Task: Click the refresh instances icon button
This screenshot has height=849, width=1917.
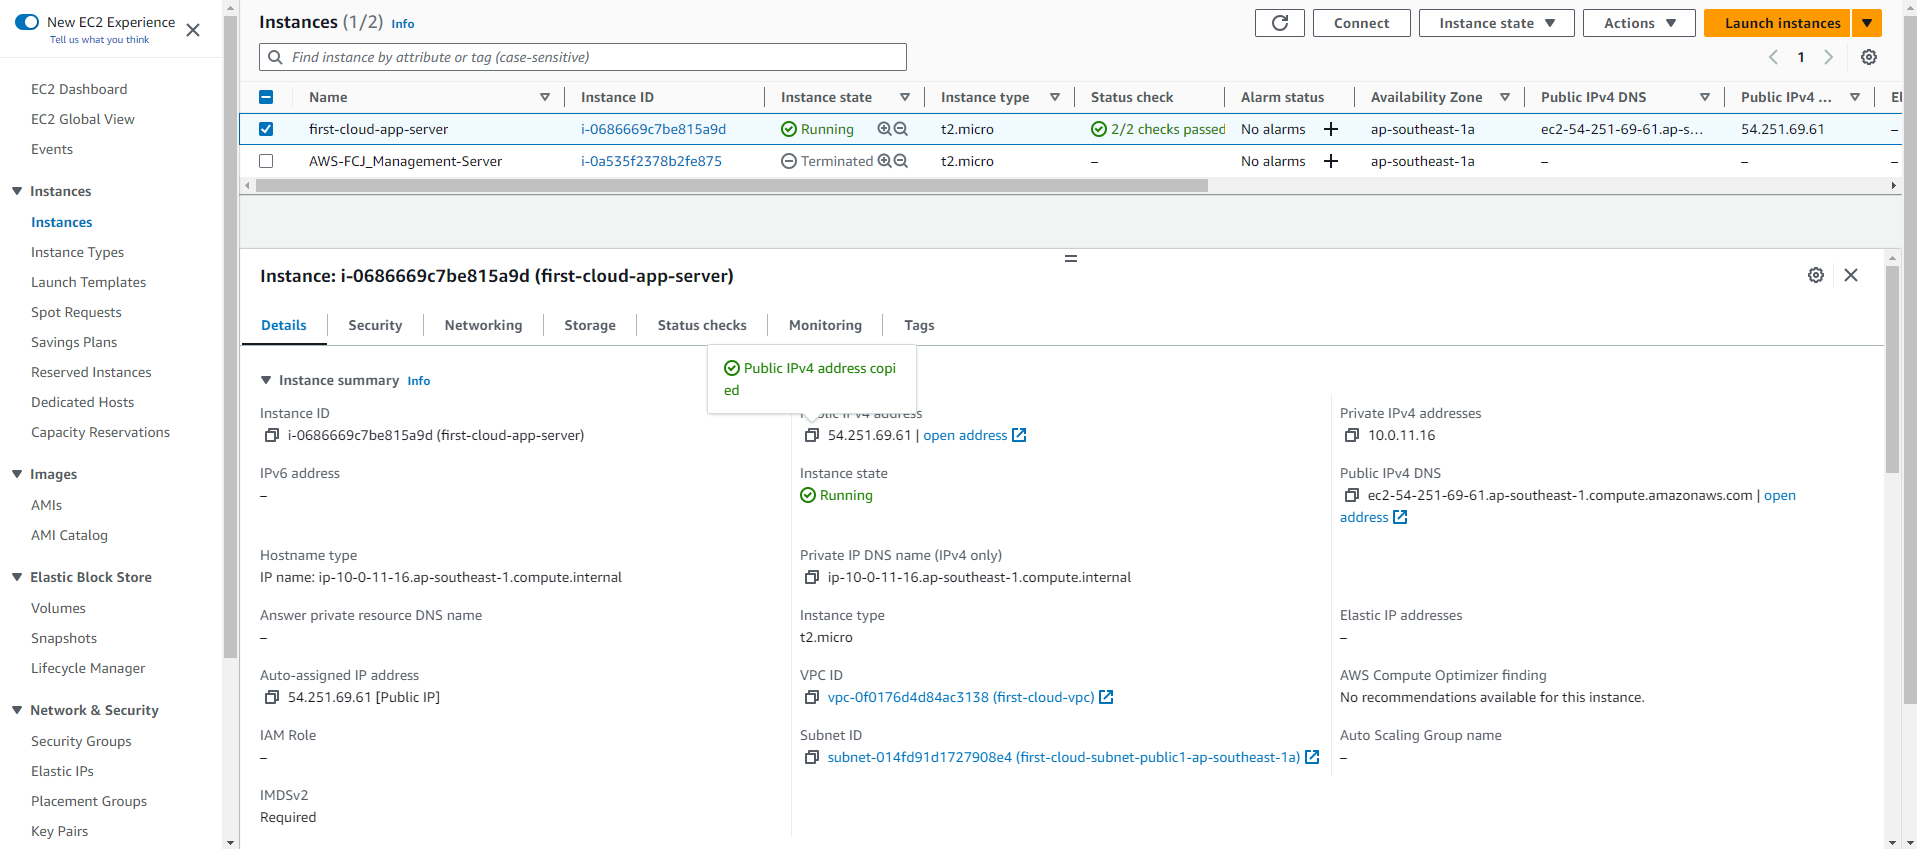Action: tap(1279, 23)
